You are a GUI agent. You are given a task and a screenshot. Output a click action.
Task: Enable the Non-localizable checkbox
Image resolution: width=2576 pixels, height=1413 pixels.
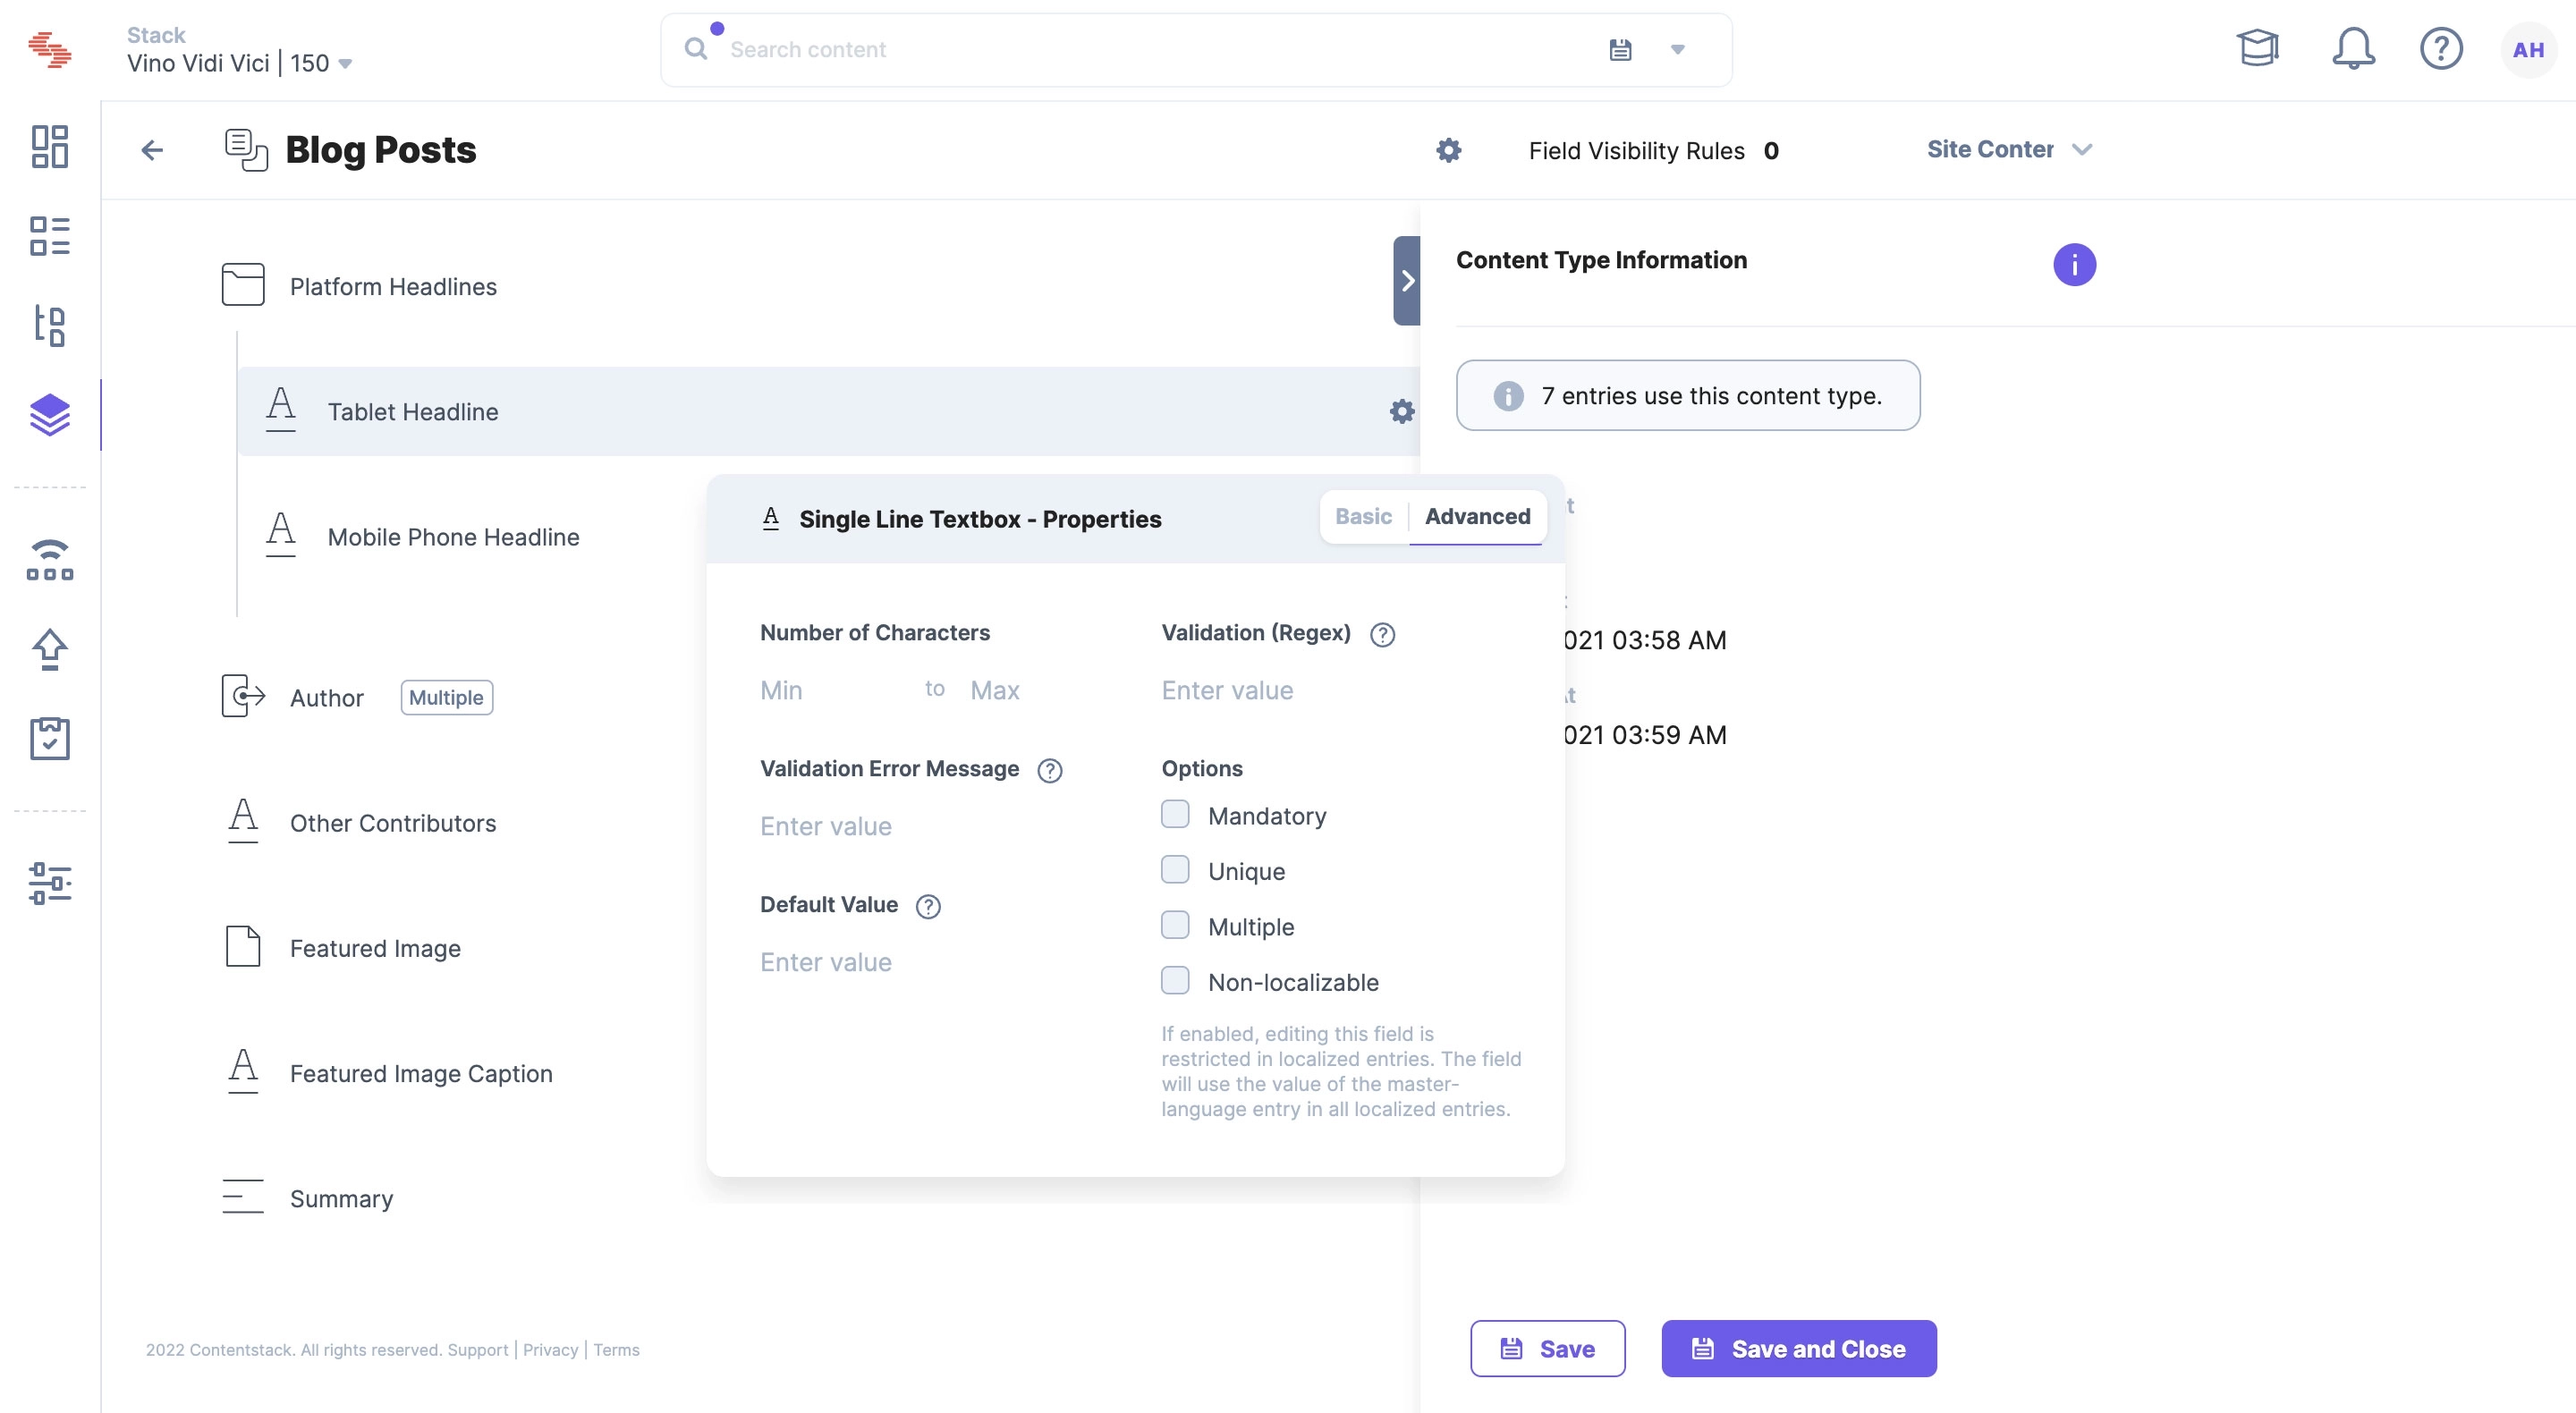click(x=1175, y=980)
